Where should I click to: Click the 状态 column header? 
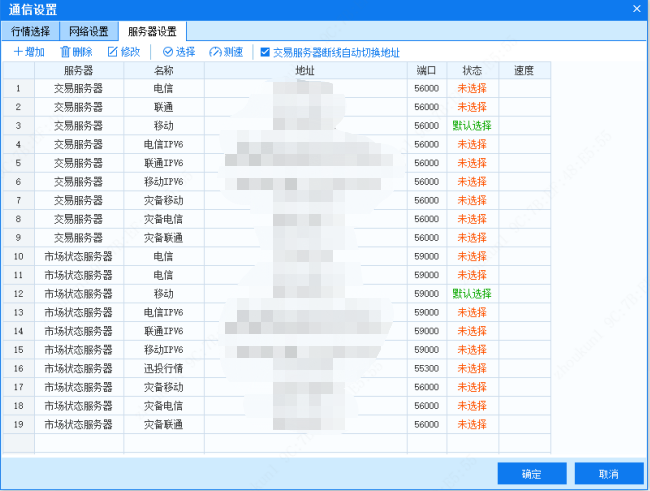(473, 70)
